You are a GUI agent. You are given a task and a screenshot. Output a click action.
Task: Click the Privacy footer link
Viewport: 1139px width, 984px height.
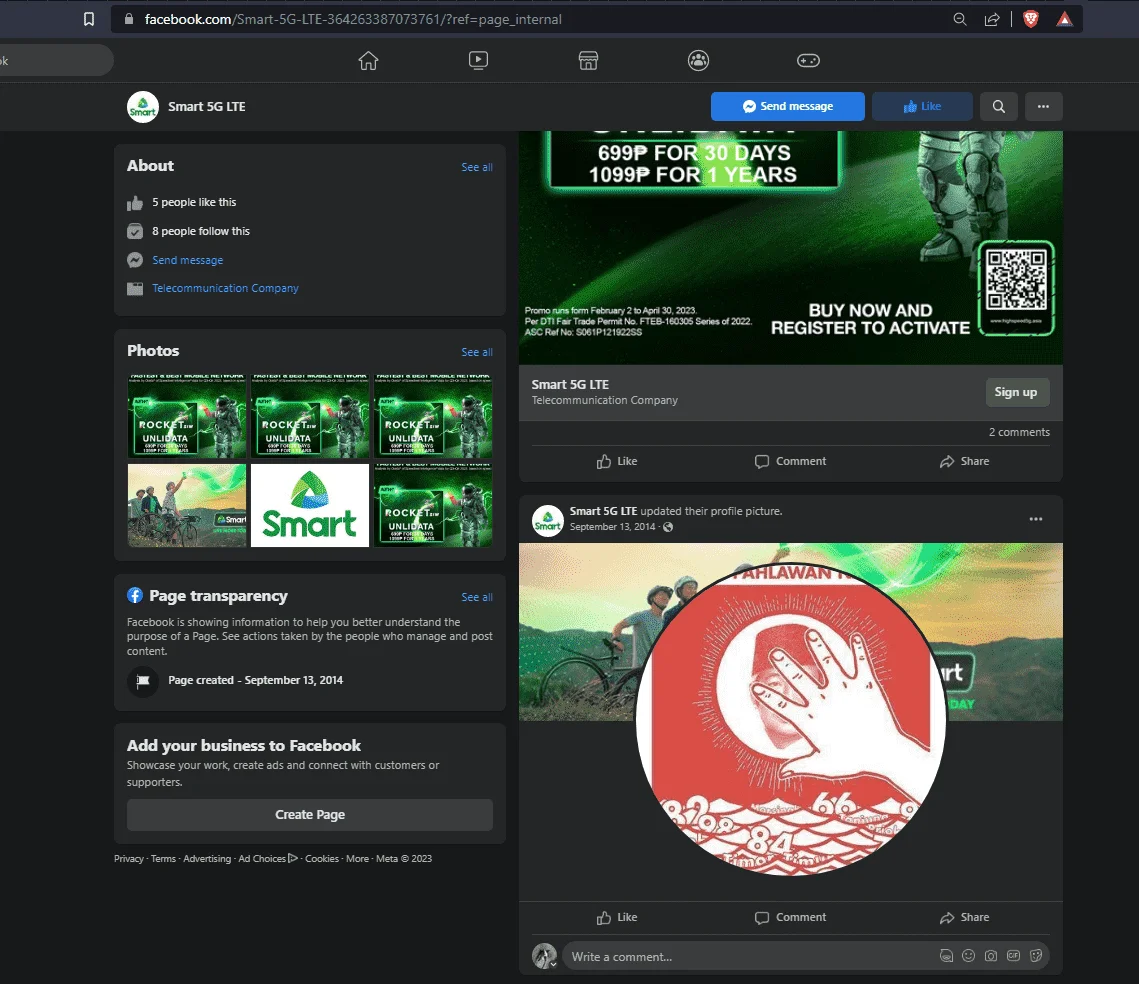129,858
